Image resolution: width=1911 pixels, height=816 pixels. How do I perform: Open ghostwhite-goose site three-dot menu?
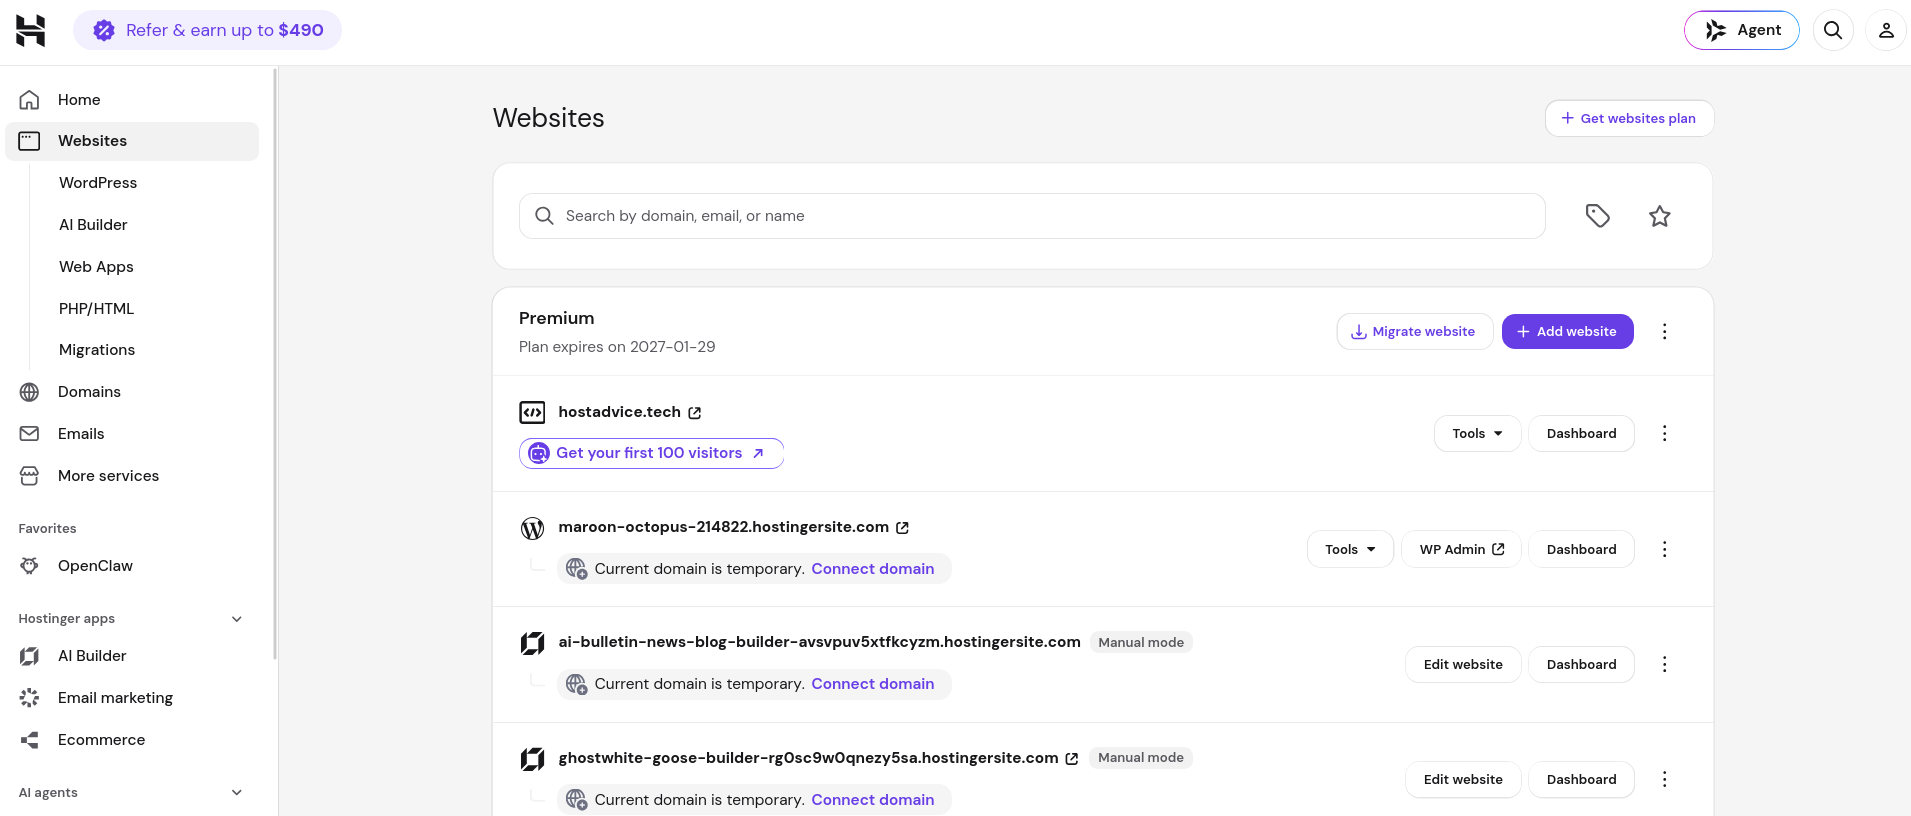pos(1665,779)
